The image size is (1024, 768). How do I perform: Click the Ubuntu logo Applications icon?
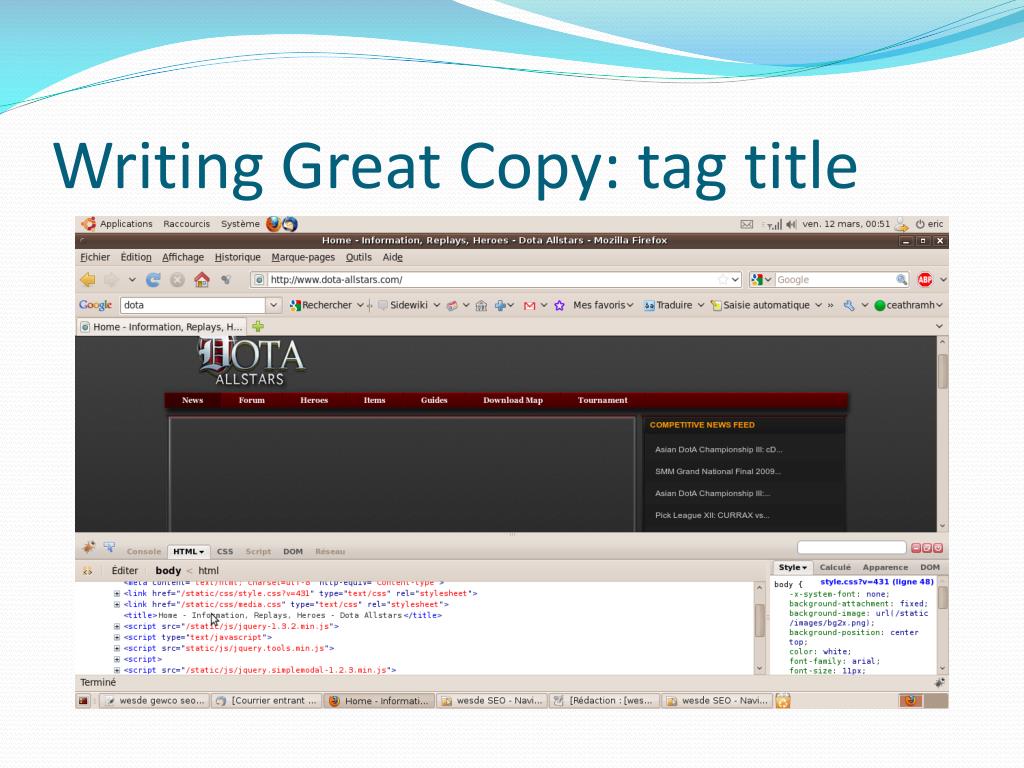tap(88, 224)
